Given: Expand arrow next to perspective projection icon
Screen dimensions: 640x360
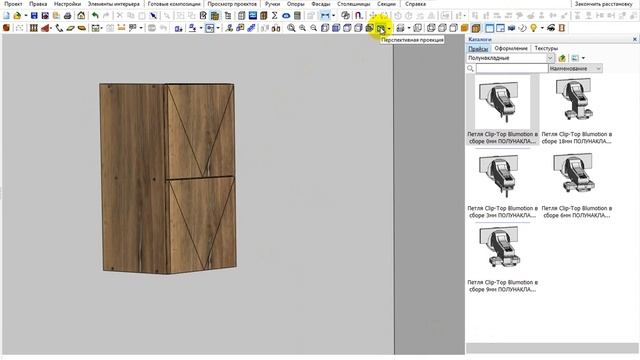Looking at the screenshot, I should coord(389,28).
